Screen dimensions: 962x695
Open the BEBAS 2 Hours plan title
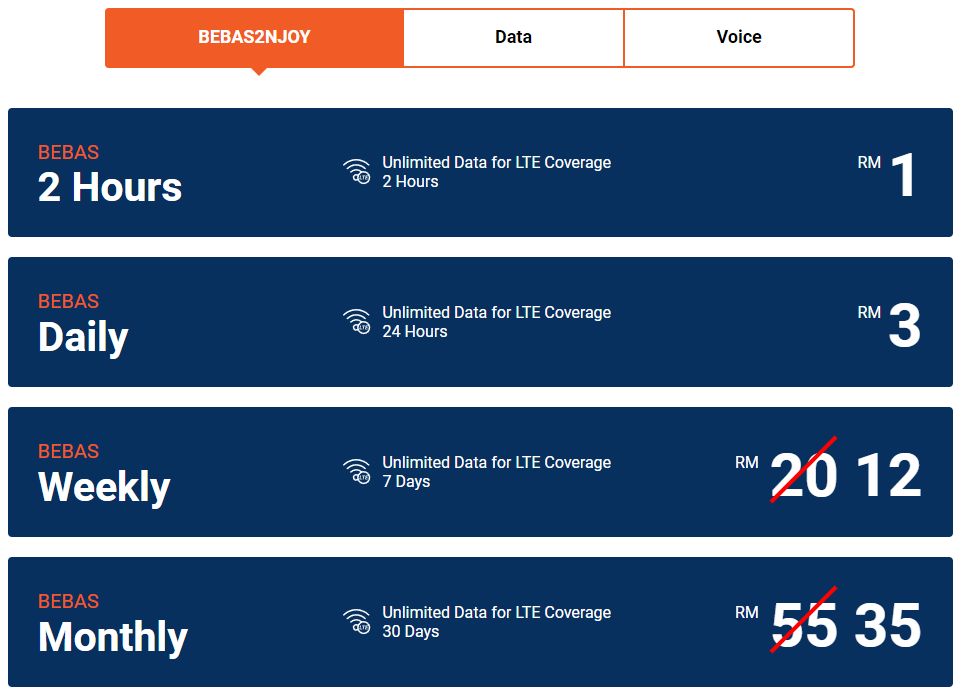pyautogui.click(x=110, y=174)
